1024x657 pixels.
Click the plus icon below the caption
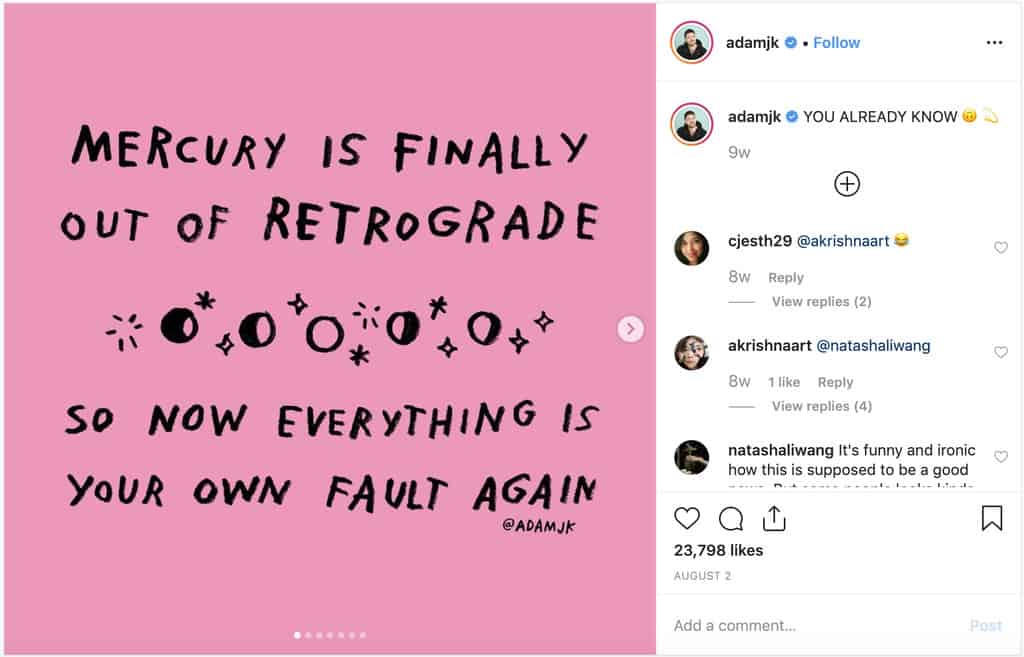847,184
